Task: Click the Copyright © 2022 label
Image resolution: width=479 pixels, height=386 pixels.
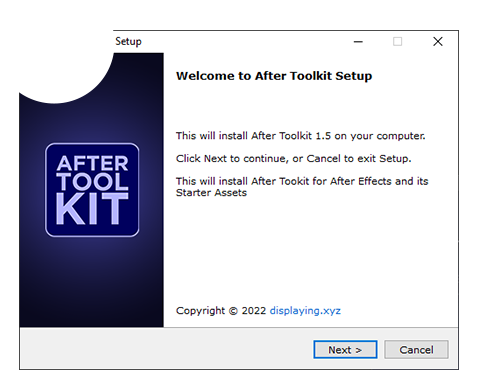Action: pyautogui.click(x=221, y=311)
